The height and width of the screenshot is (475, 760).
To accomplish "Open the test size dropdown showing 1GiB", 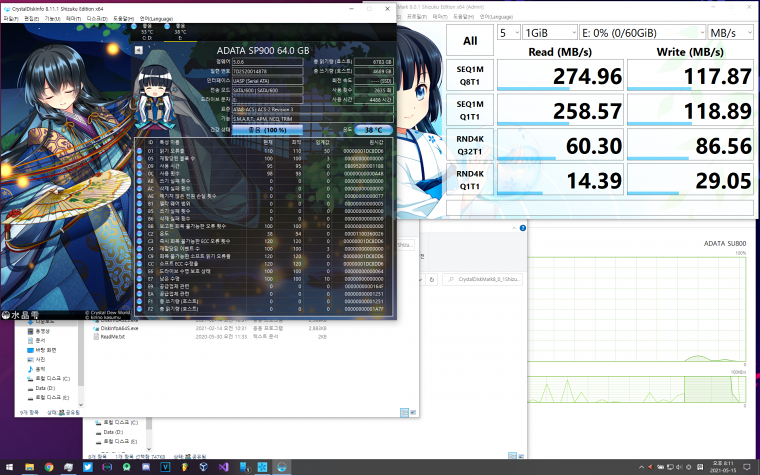I will (550, 32).
